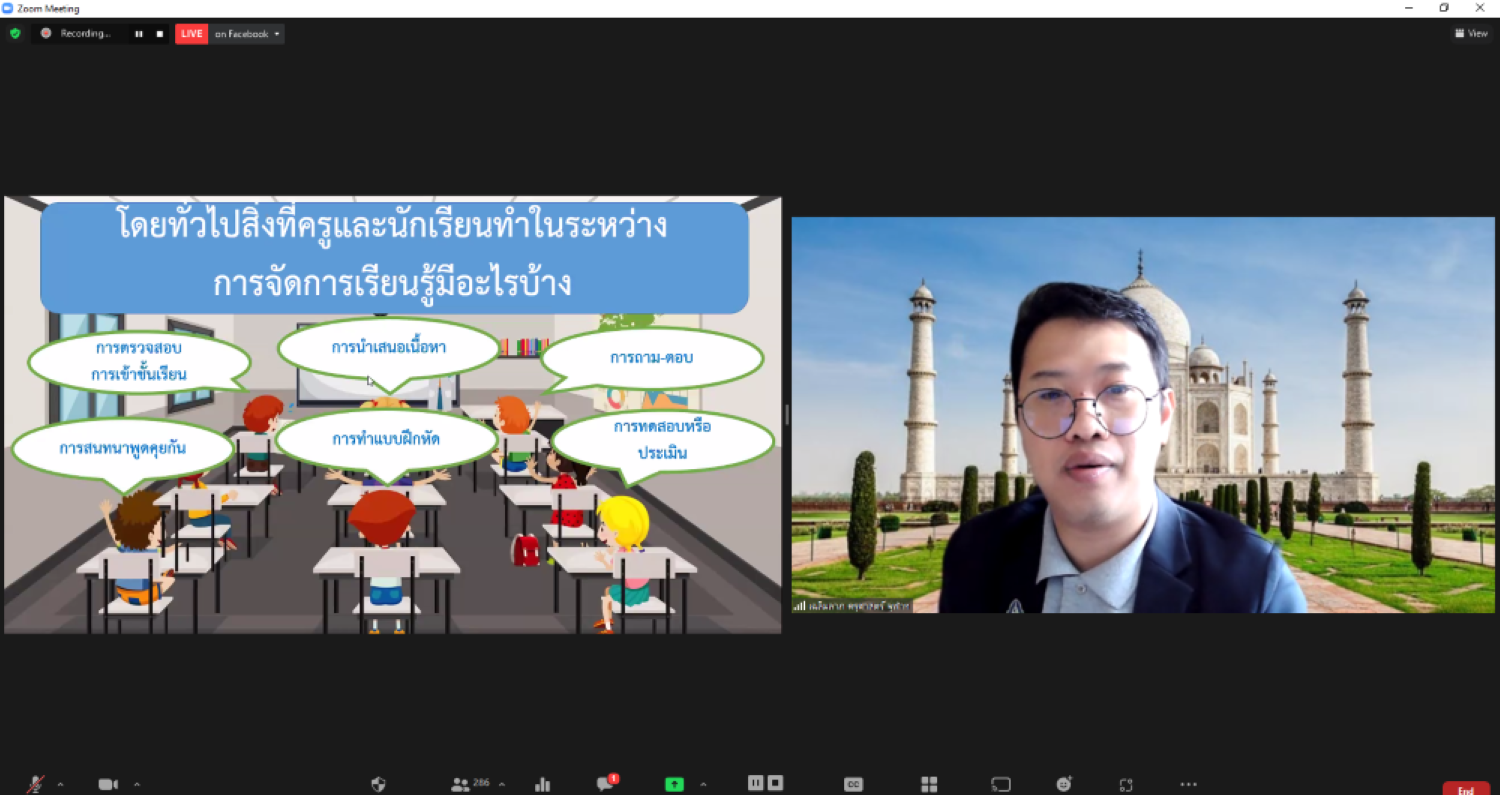
Task: Open the Polls bar-chart icon
Action: pos(542,784)
